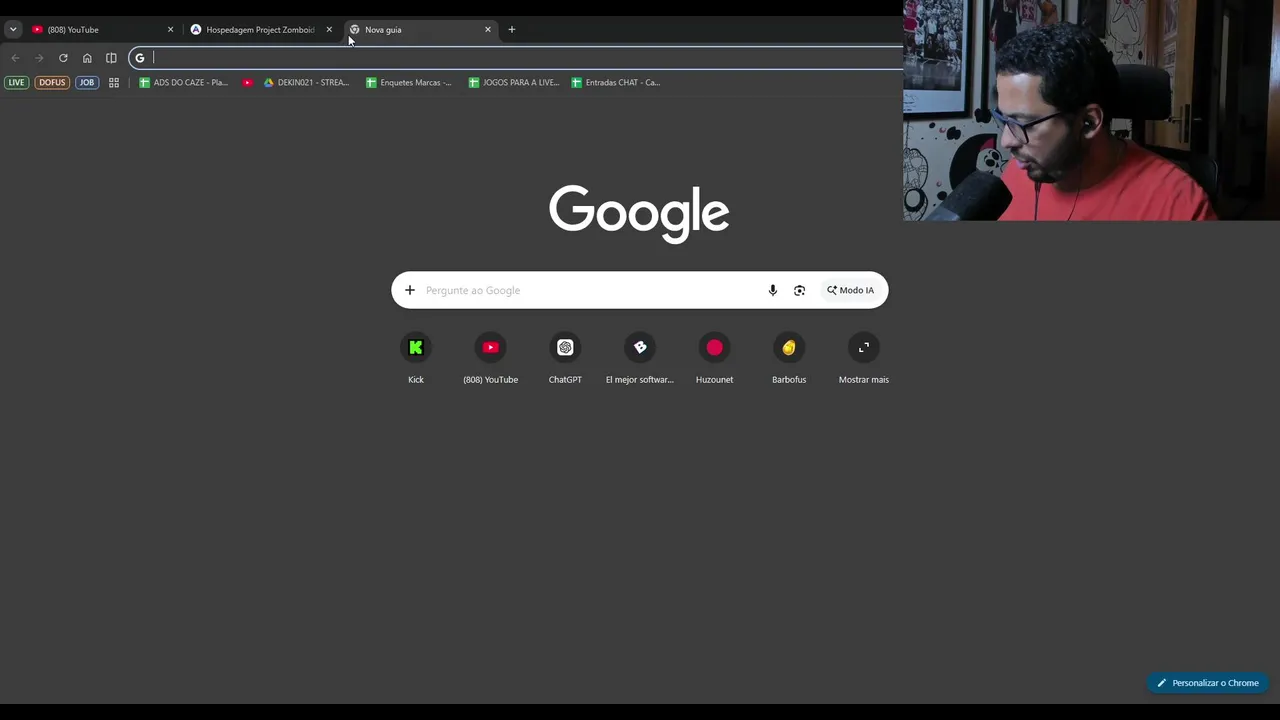Open the JOGOS PARA A LIVE bookmark
Screen dimensions: 1280x720
point(514,83)
